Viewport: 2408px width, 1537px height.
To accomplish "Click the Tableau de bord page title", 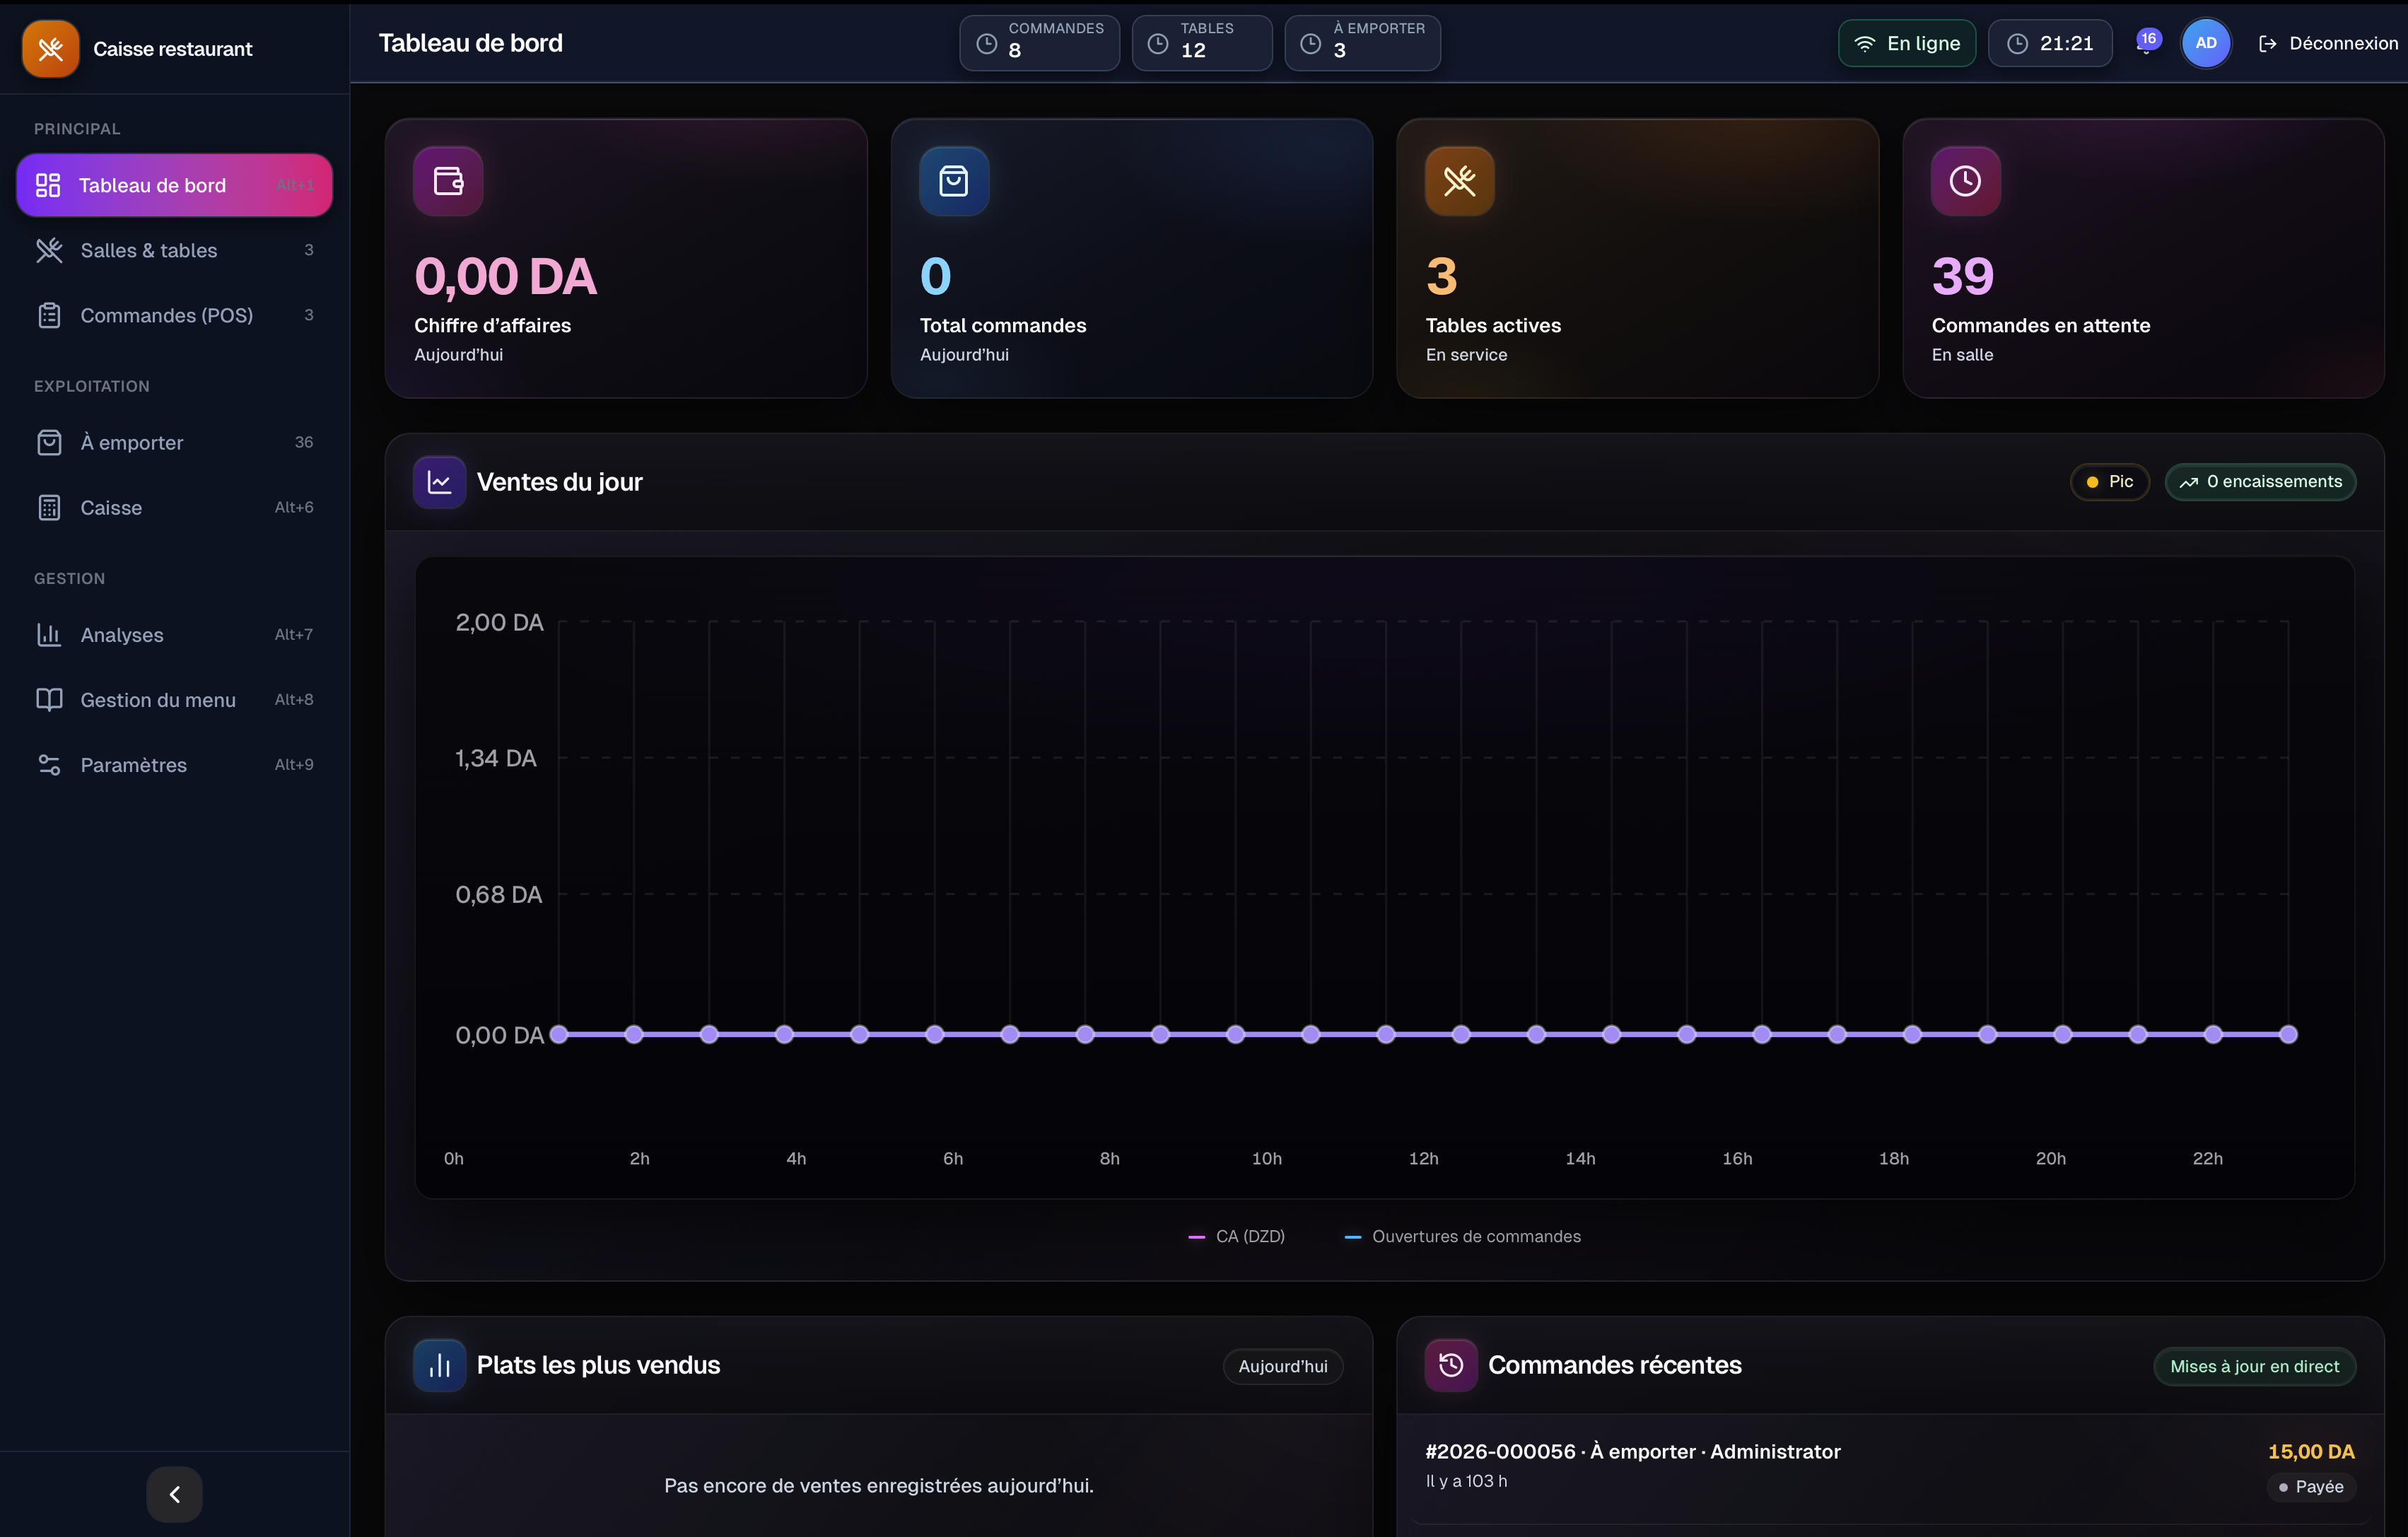I will (x=470, y=43).
